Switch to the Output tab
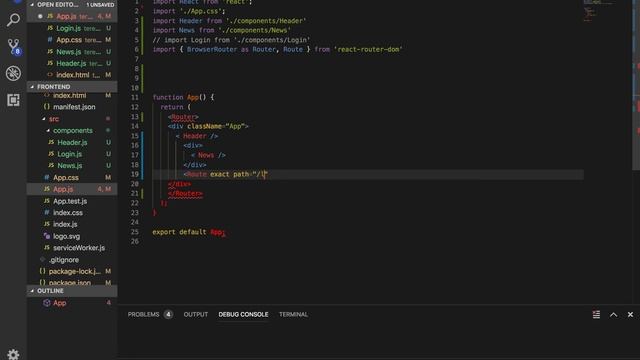 (196, 314)
